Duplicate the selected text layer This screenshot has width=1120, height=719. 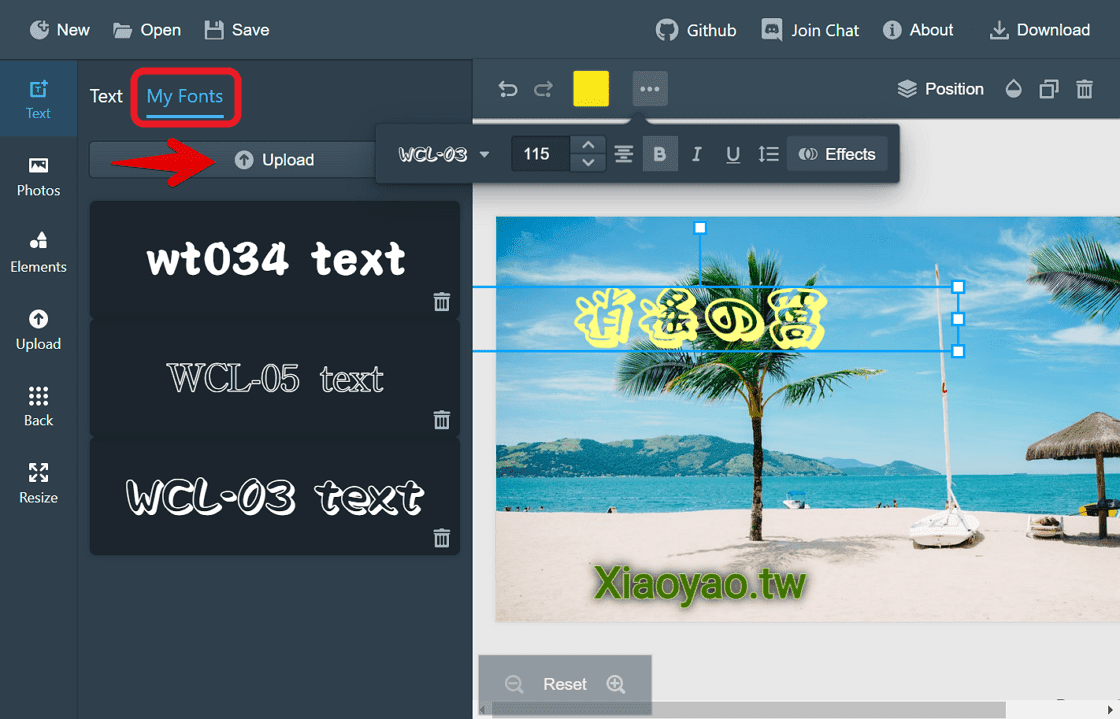pyautogui.click(x=1048, y=88)
